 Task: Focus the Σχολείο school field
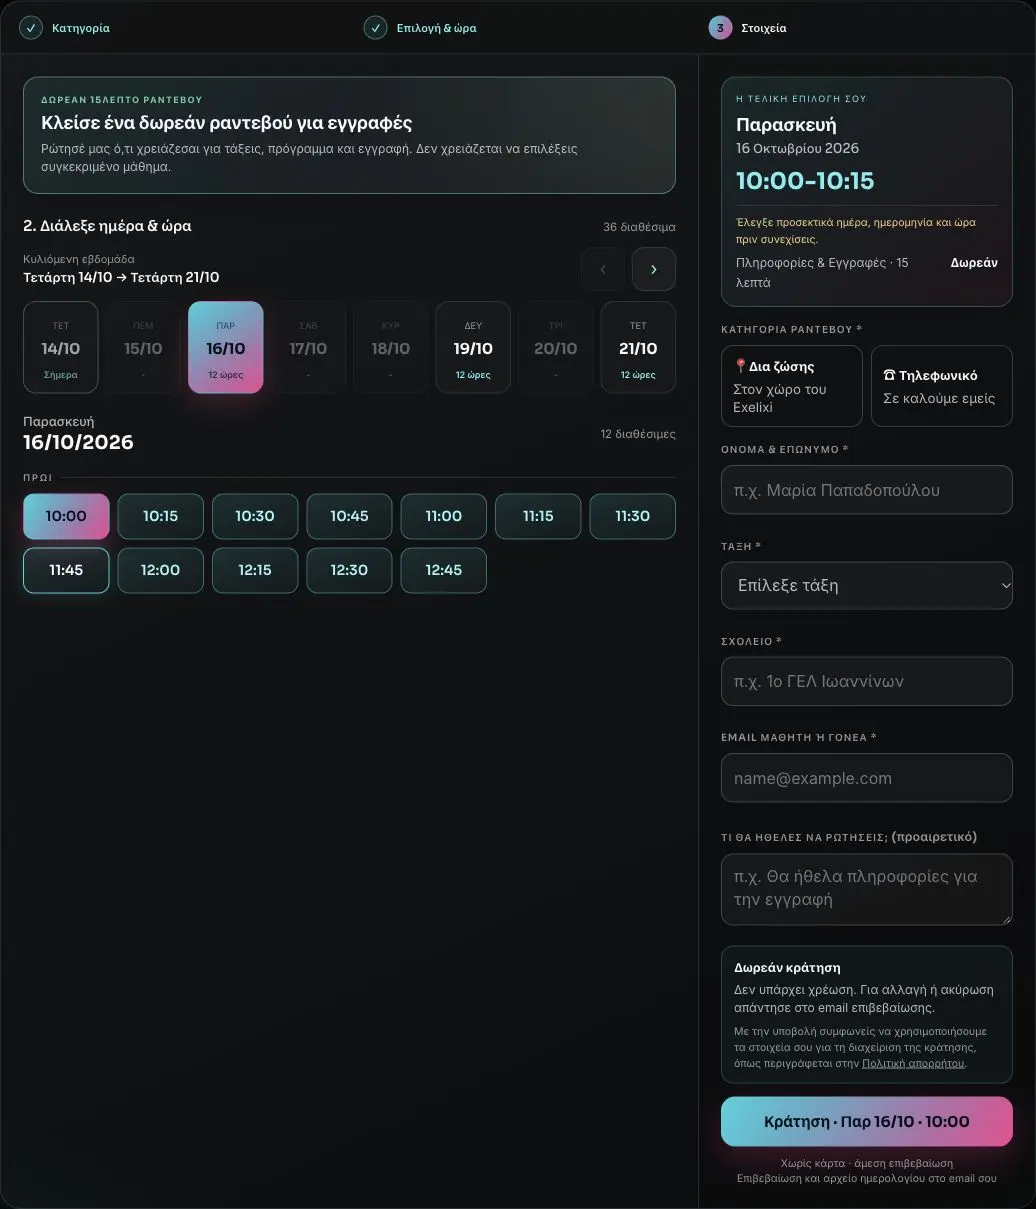click(867, 681)
